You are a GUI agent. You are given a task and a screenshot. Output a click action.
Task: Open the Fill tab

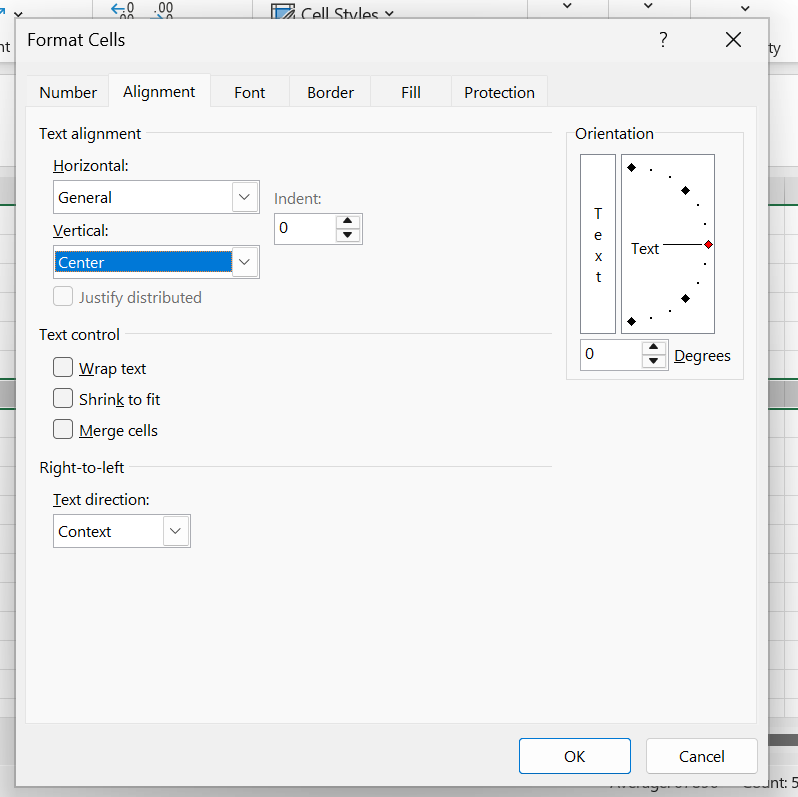click(411, 92)
